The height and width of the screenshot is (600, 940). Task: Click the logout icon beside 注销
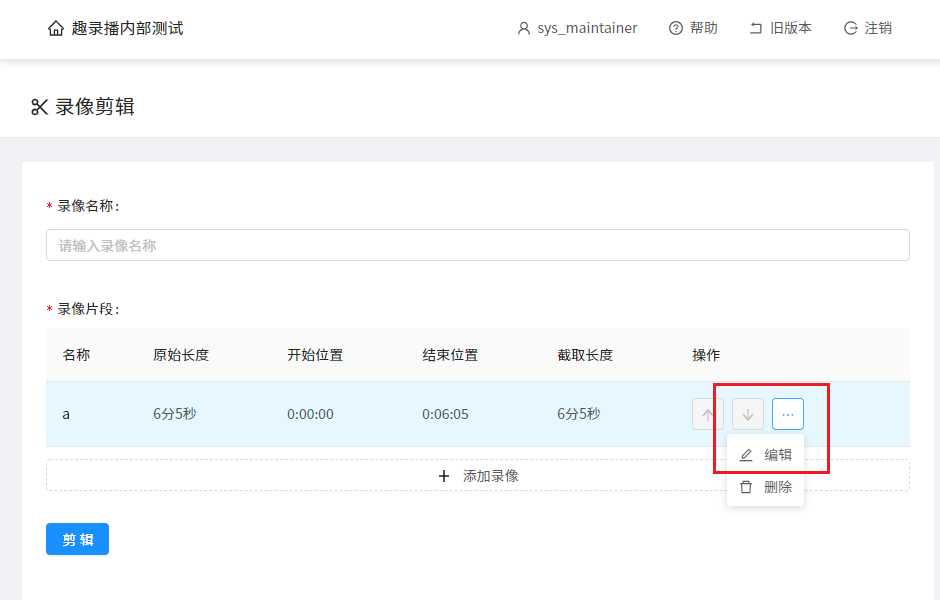click(851, 28)
